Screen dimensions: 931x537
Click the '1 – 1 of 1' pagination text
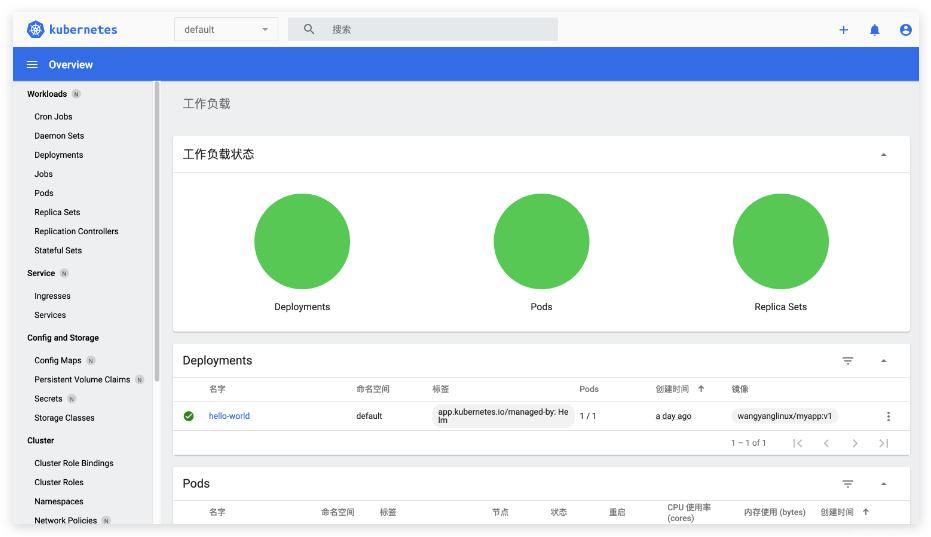point(749,443)
